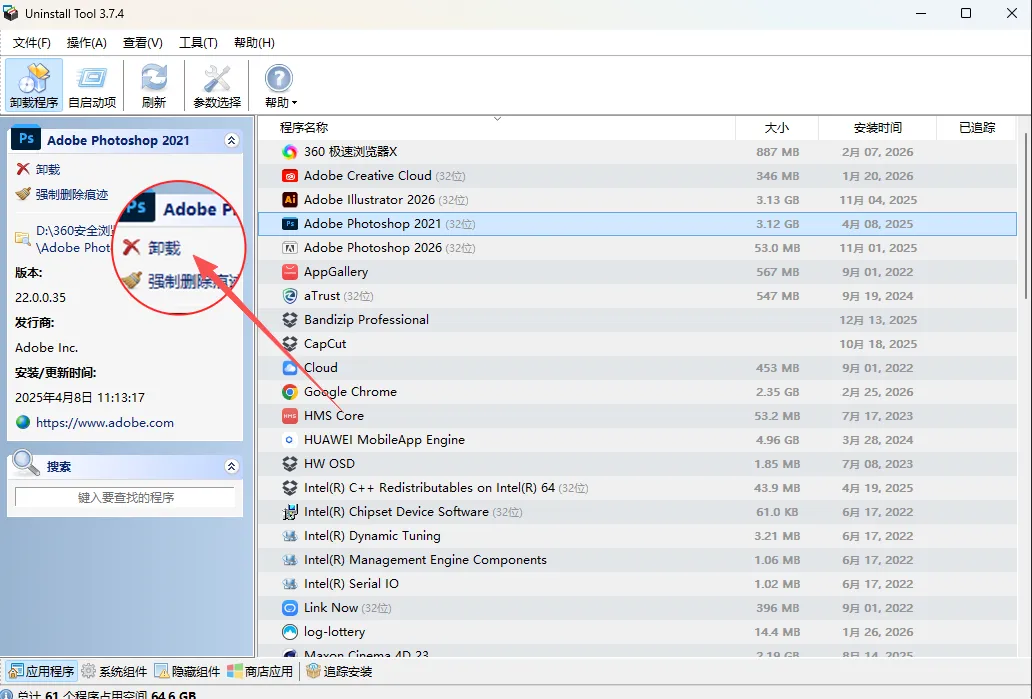The image size is (1032, 699).
Task: Sort by 已追踪 column header
Action: 977,128
